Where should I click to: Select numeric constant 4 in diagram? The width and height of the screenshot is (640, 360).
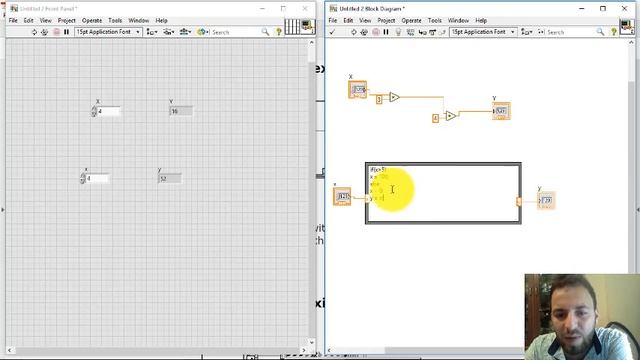[x=436, y=118]
